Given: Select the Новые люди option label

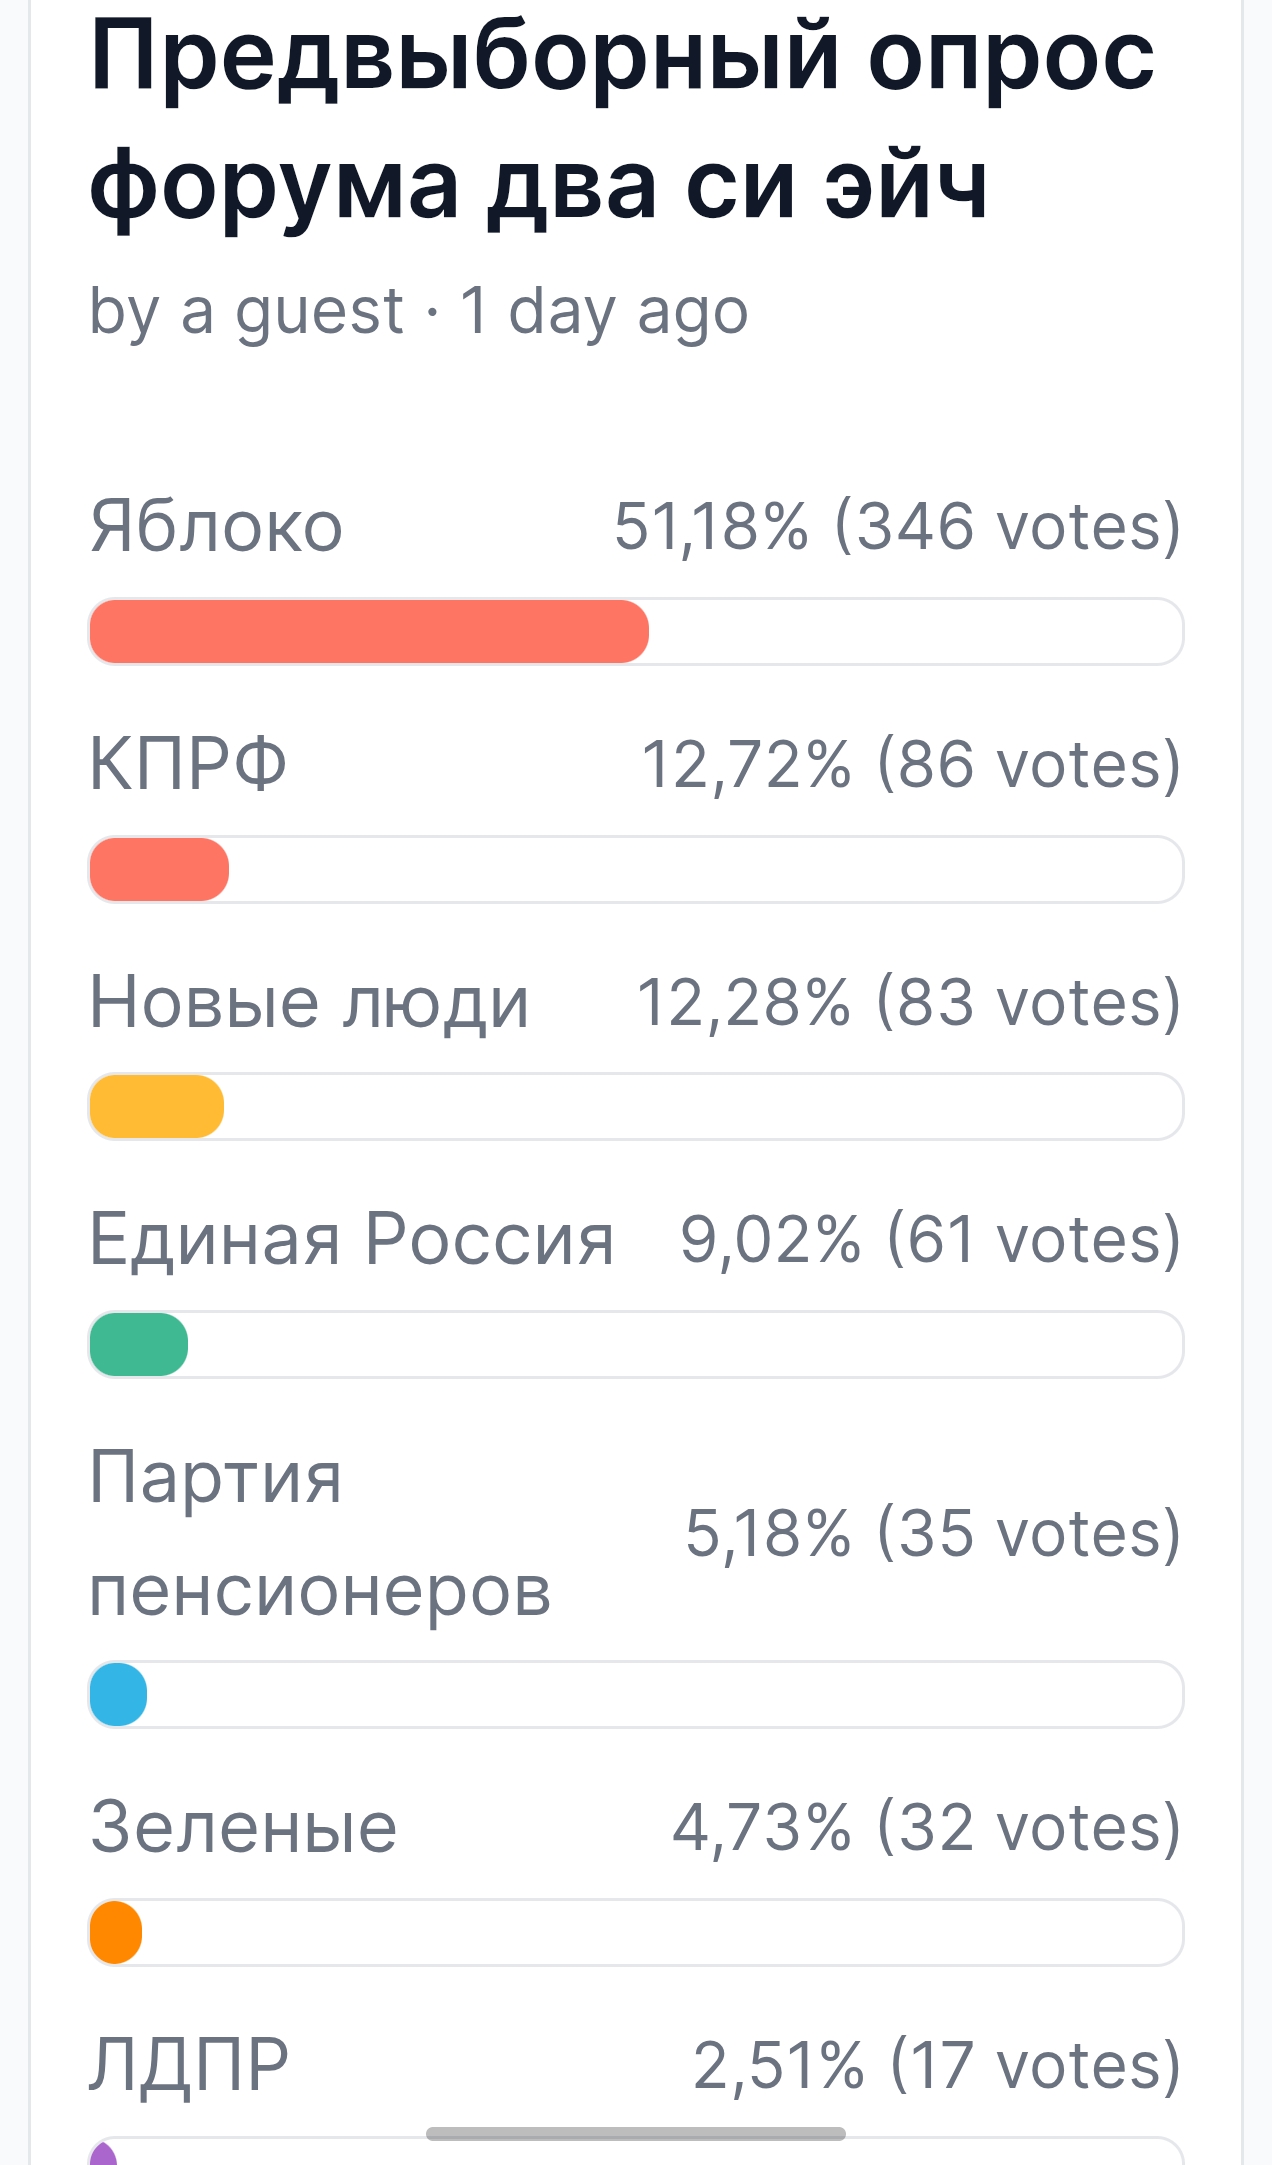Looking at the screenshot, I should [309, 1001].
